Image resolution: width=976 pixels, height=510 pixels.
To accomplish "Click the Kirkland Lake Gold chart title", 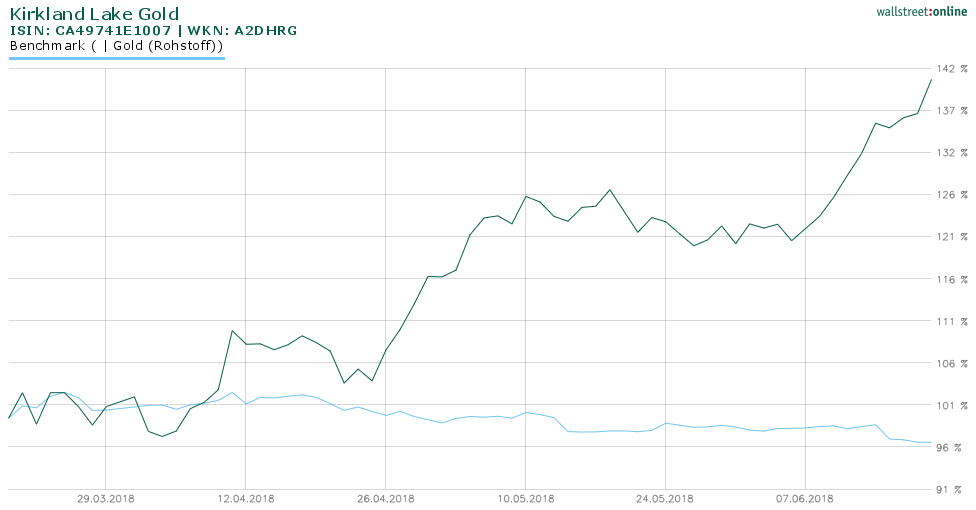I will click(x=94, y=14).
